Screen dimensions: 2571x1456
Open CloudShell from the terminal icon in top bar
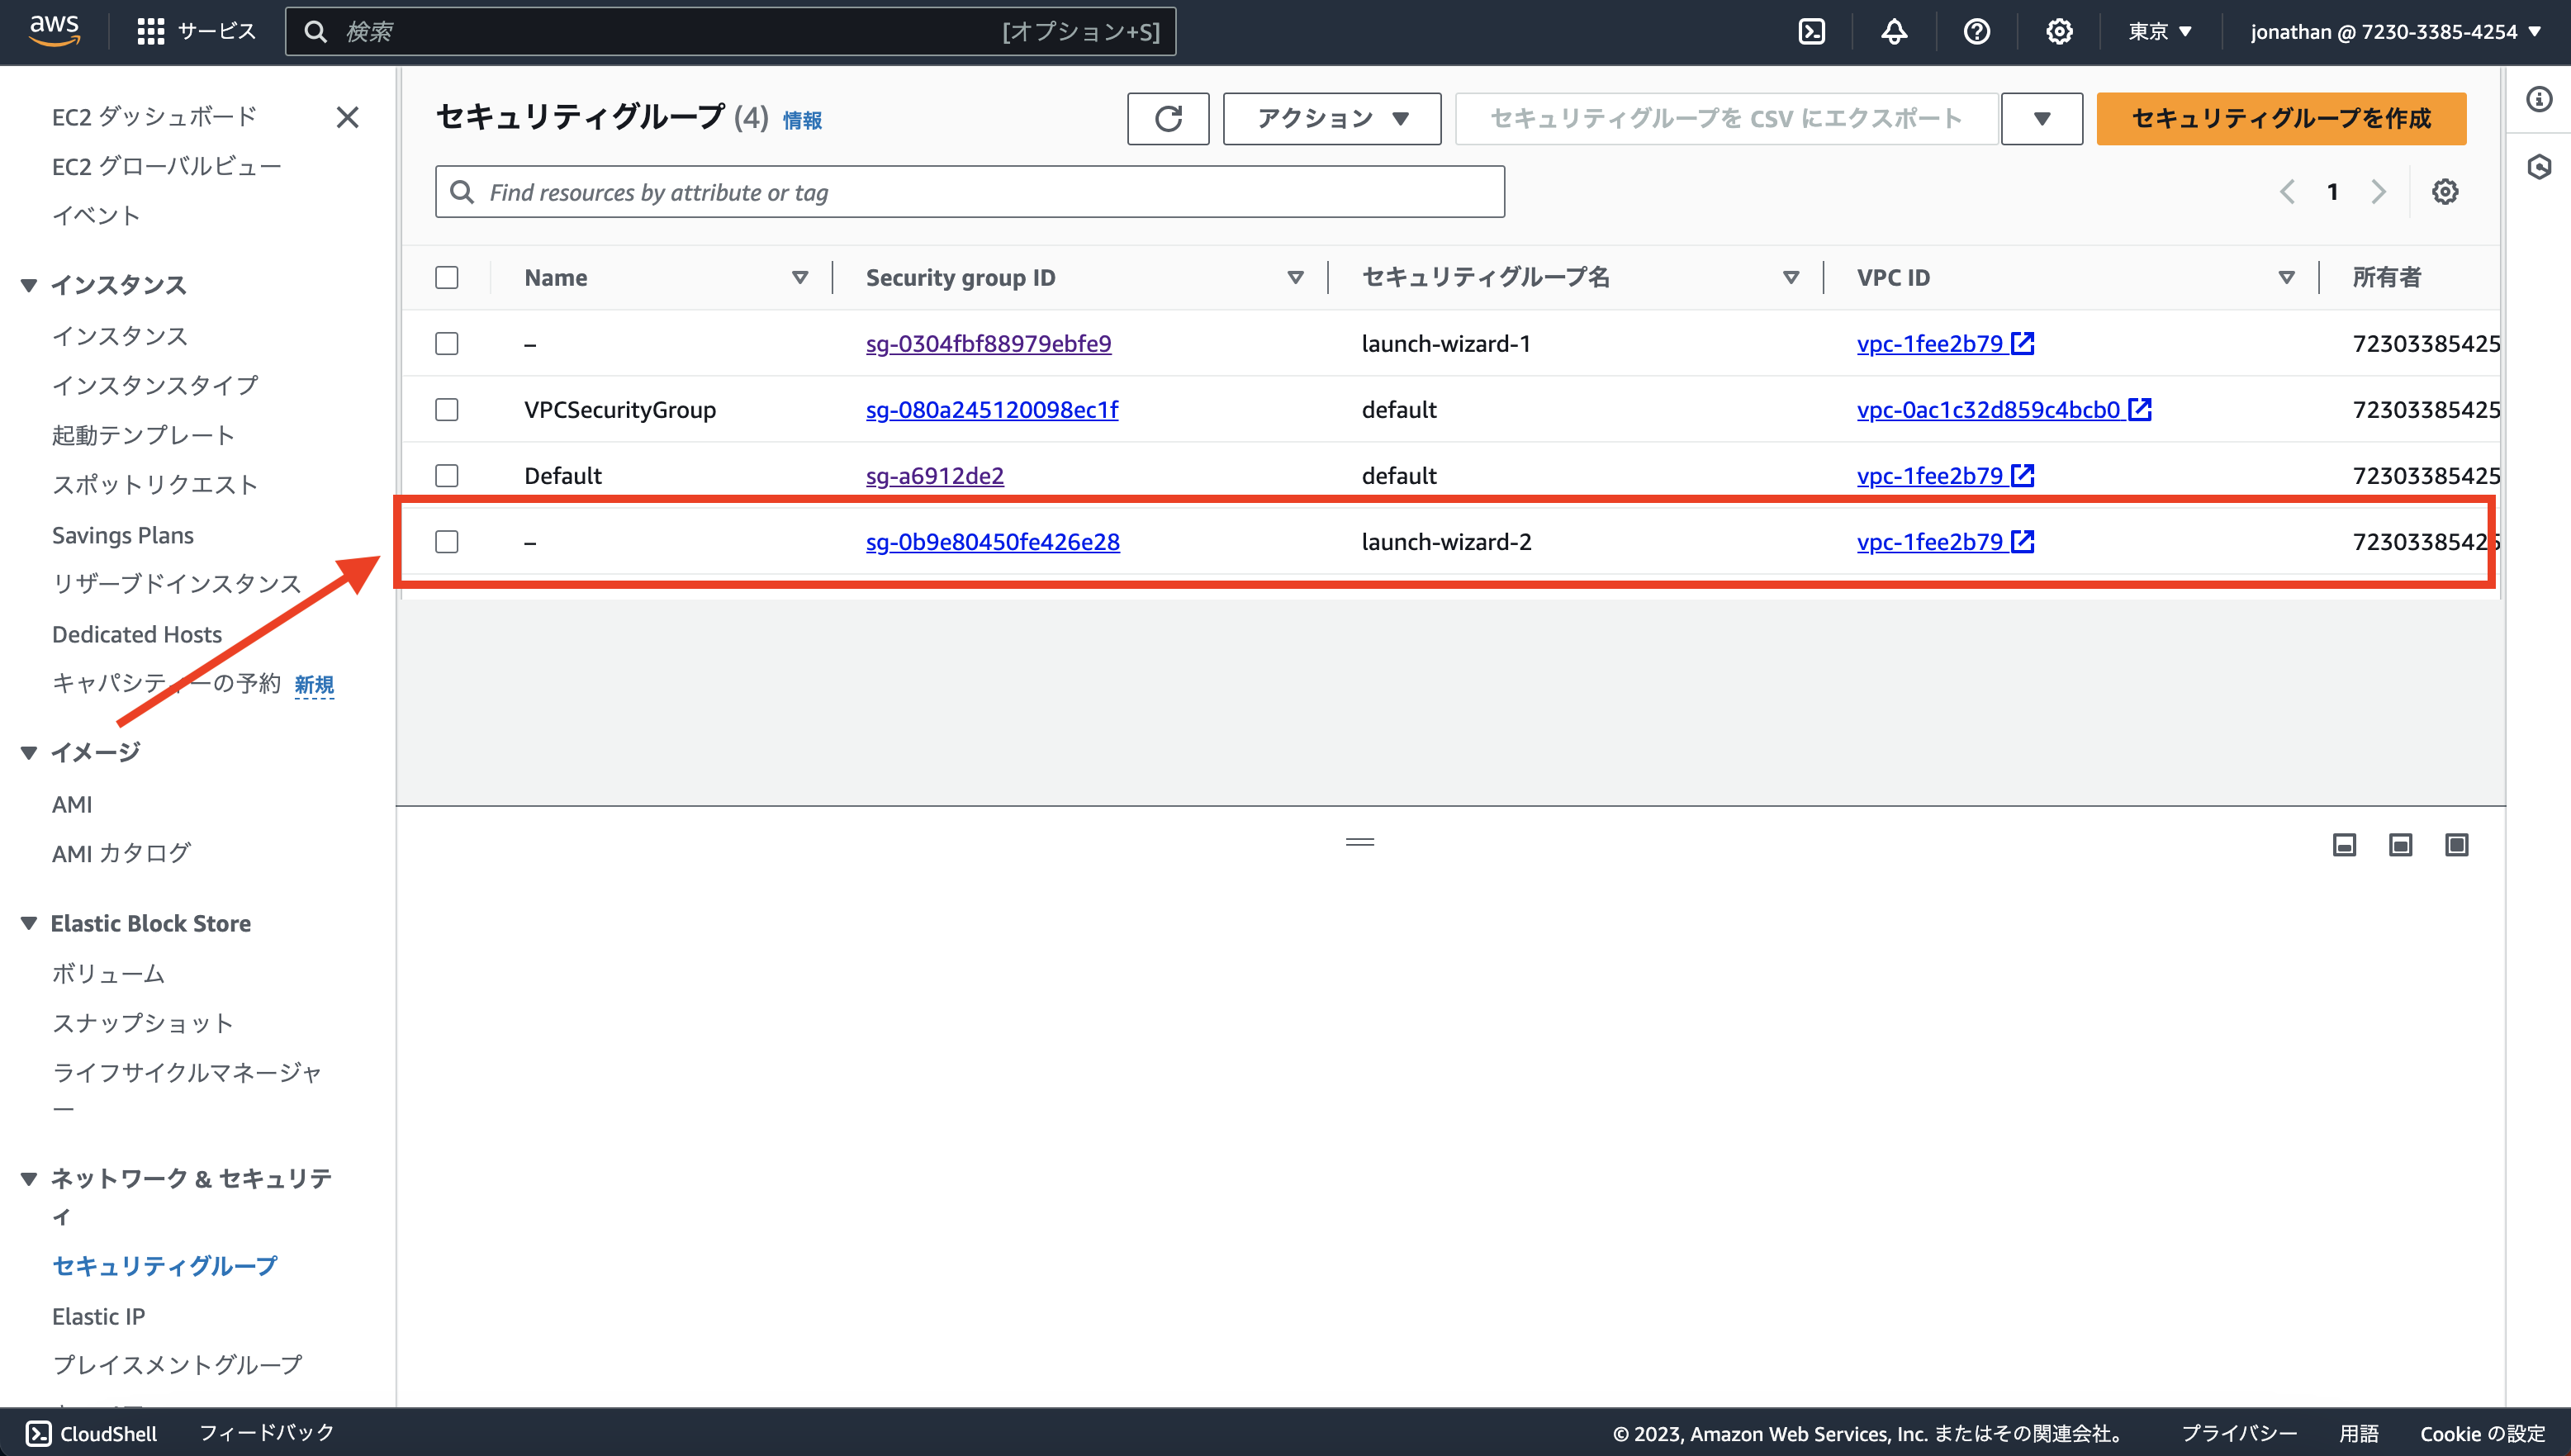pos(1813,31)
